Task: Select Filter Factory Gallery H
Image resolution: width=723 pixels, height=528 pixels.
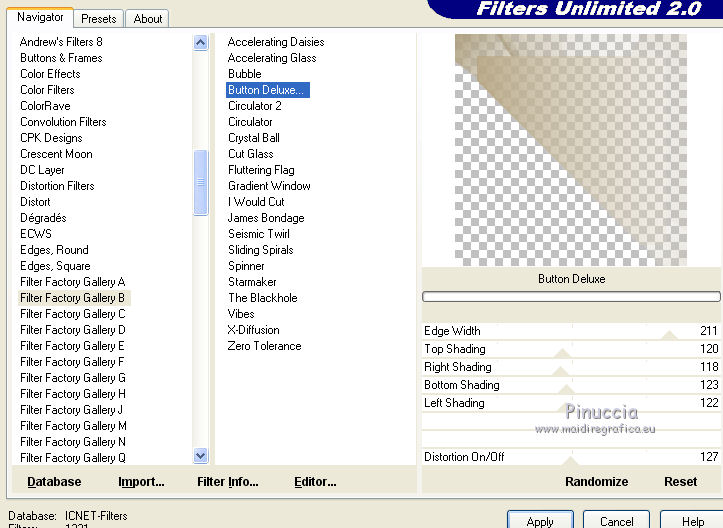Action: [72, 394]
